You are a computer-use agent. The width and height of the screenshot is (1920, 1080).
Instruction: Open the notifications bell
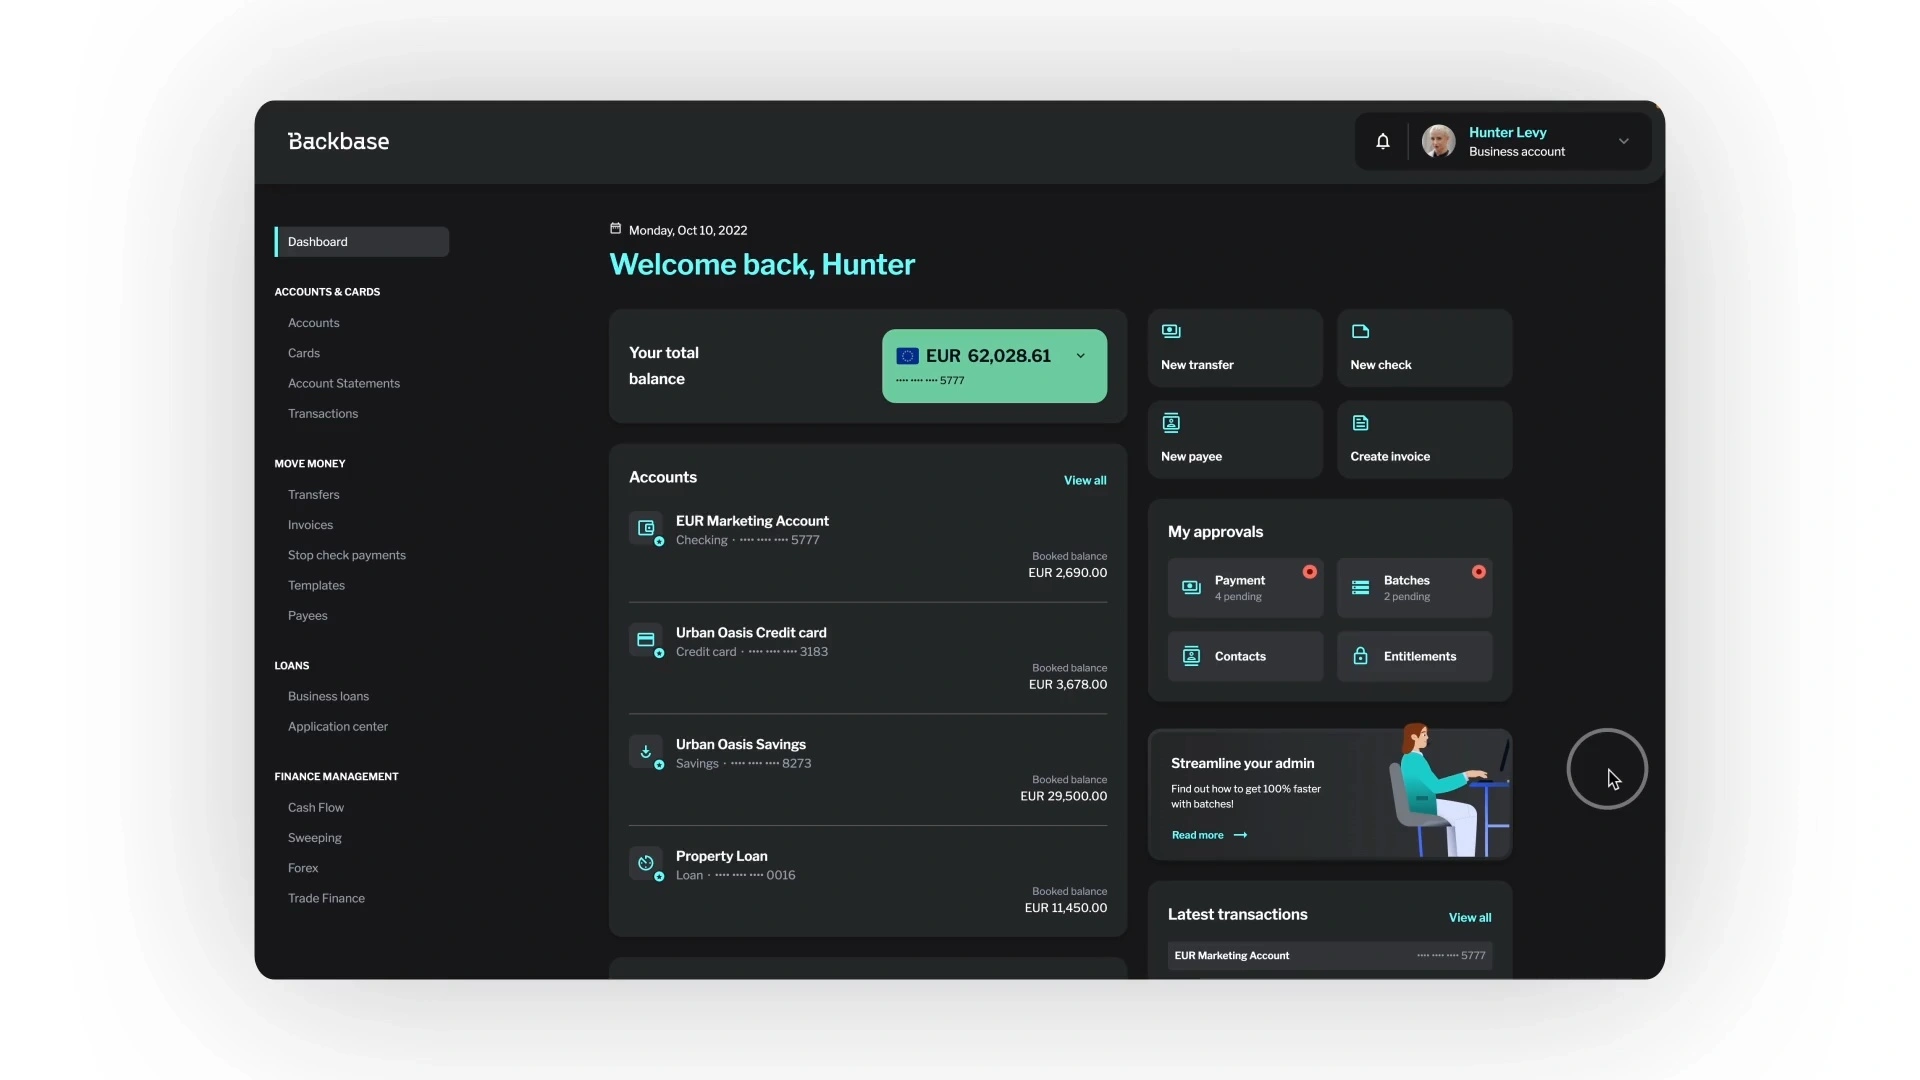coord(1383,141)
